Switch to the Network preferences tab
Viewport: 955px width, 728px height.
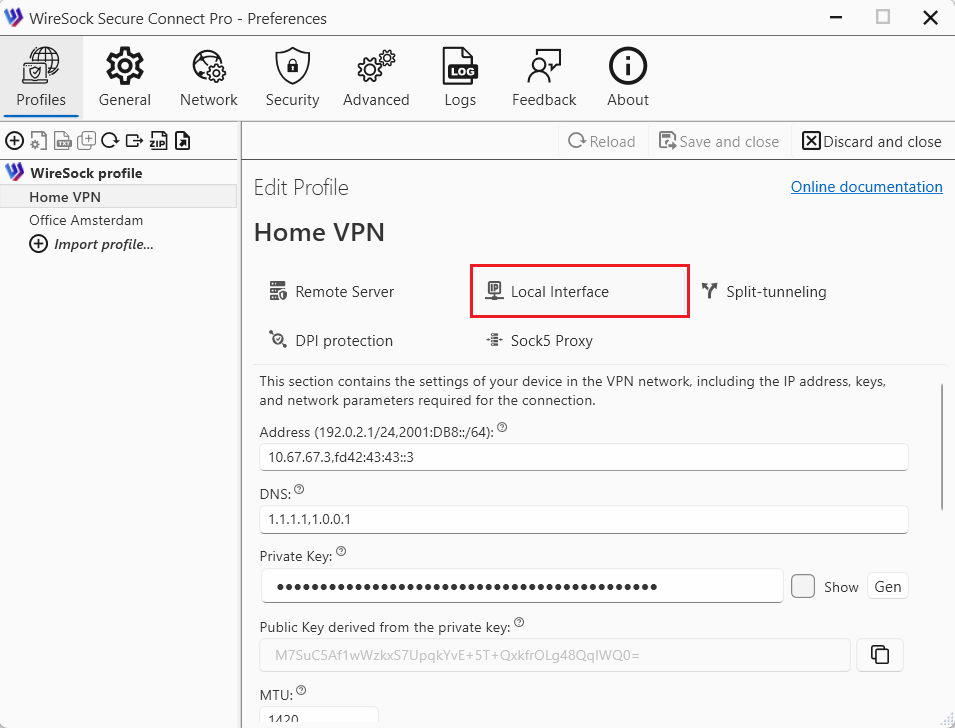point(208,76)
